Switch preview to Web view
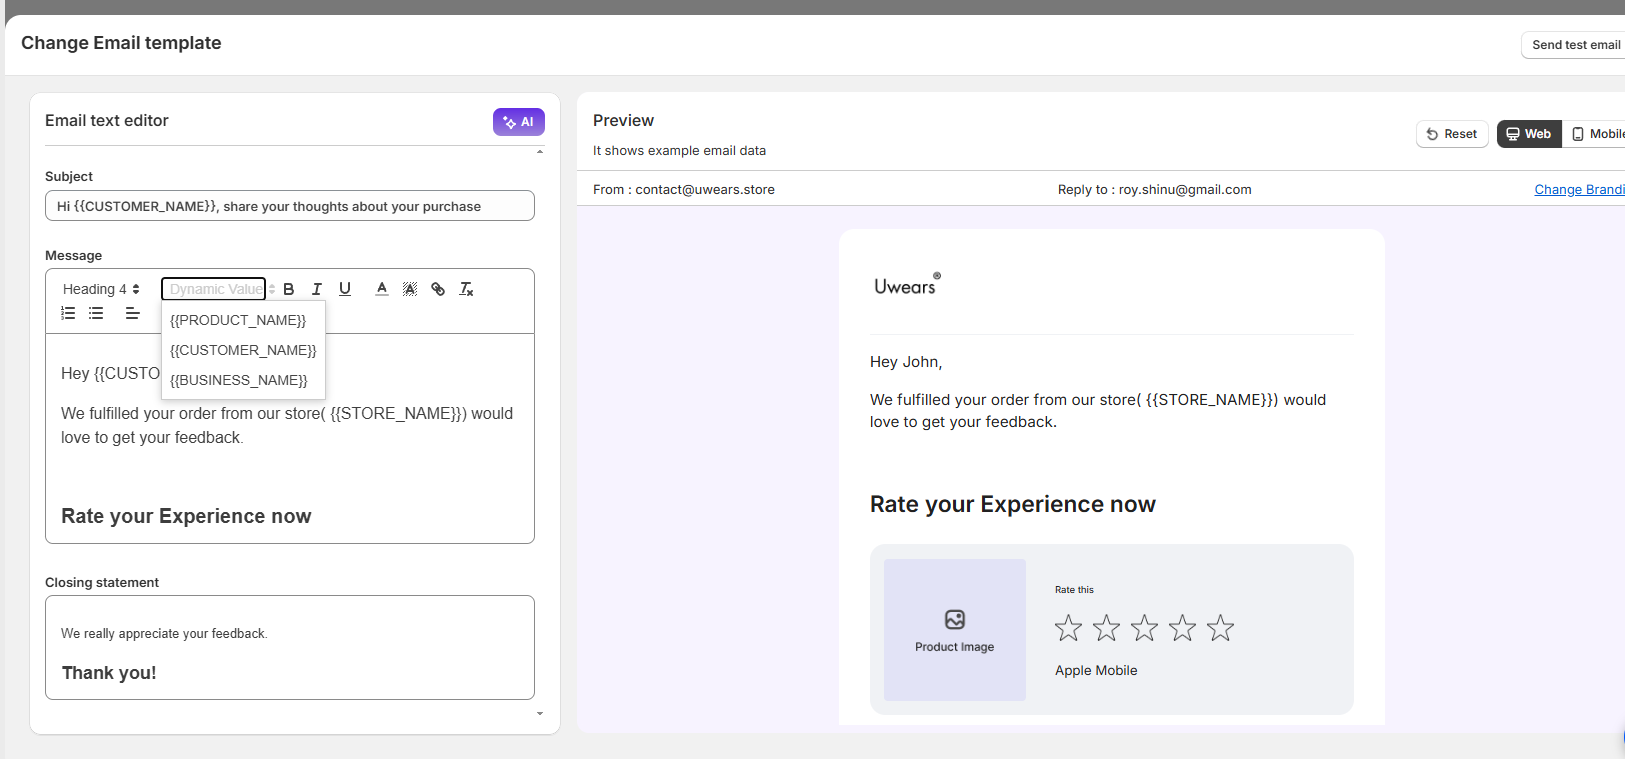This screenshot has height=759, width=1625. click(x=1528, y=134)
